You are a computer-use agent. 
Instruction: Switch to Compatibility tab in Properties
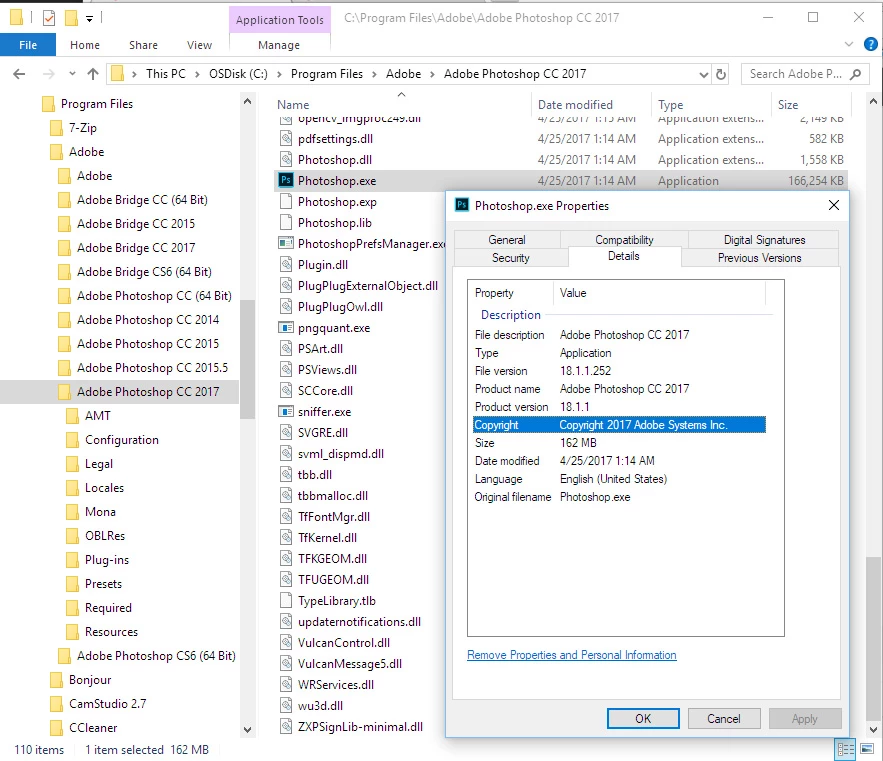pyautogui.click(x=624, y=239)
